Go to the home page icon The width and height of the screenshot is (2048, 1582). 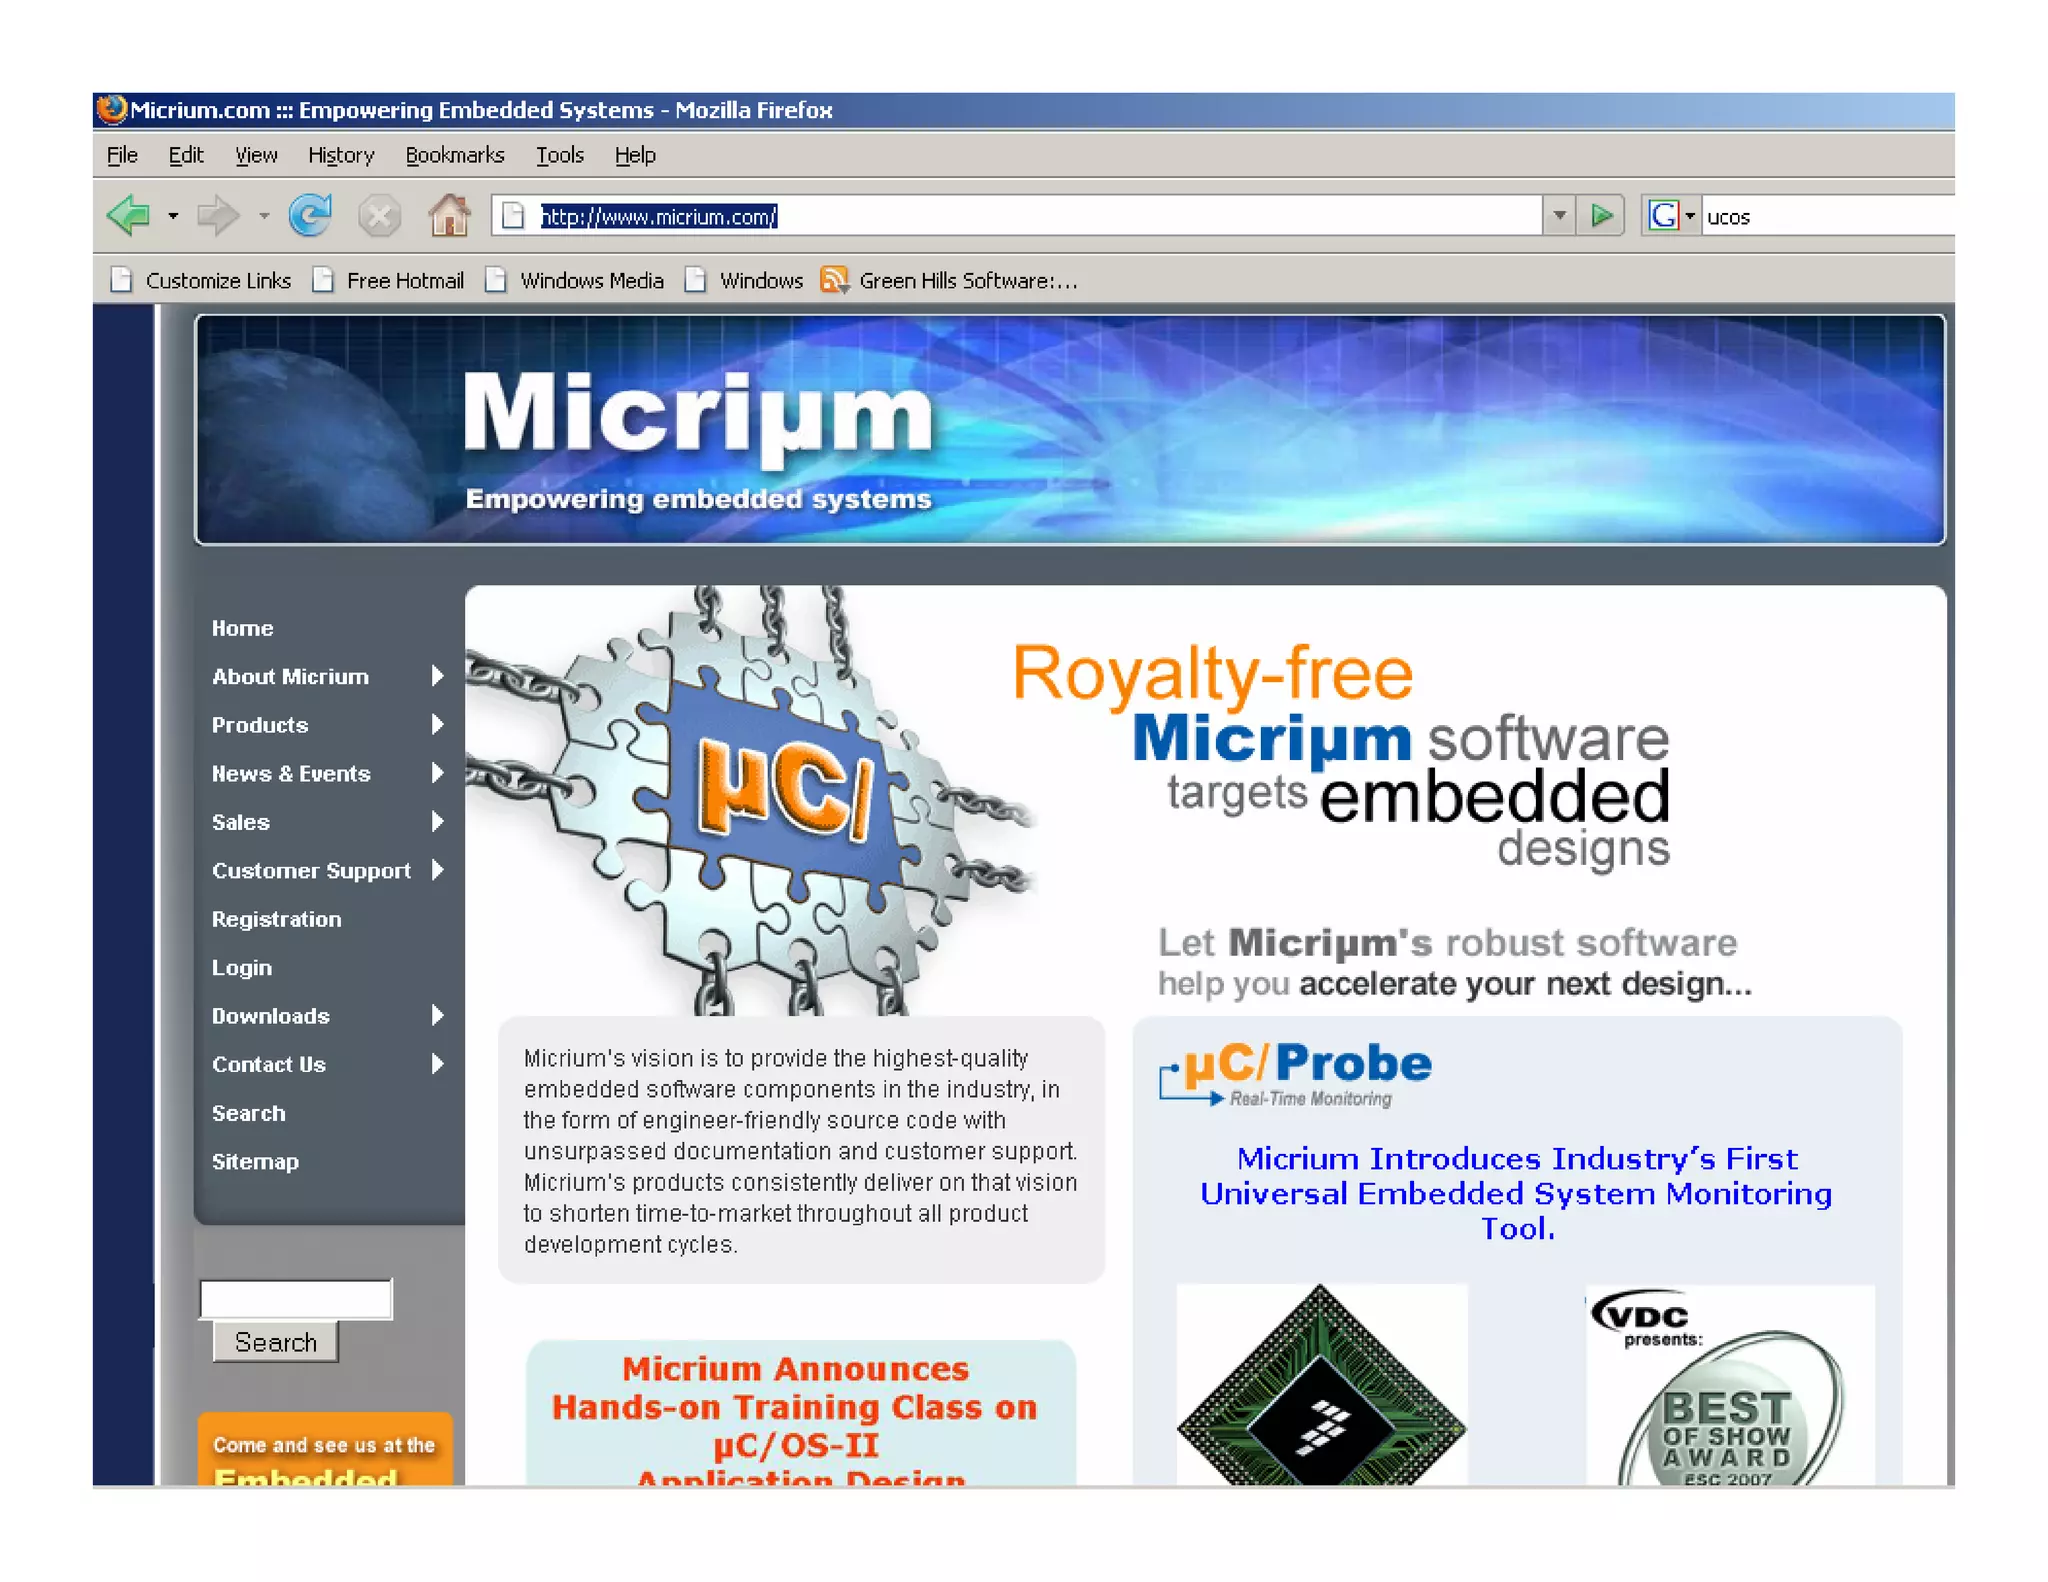449,216
